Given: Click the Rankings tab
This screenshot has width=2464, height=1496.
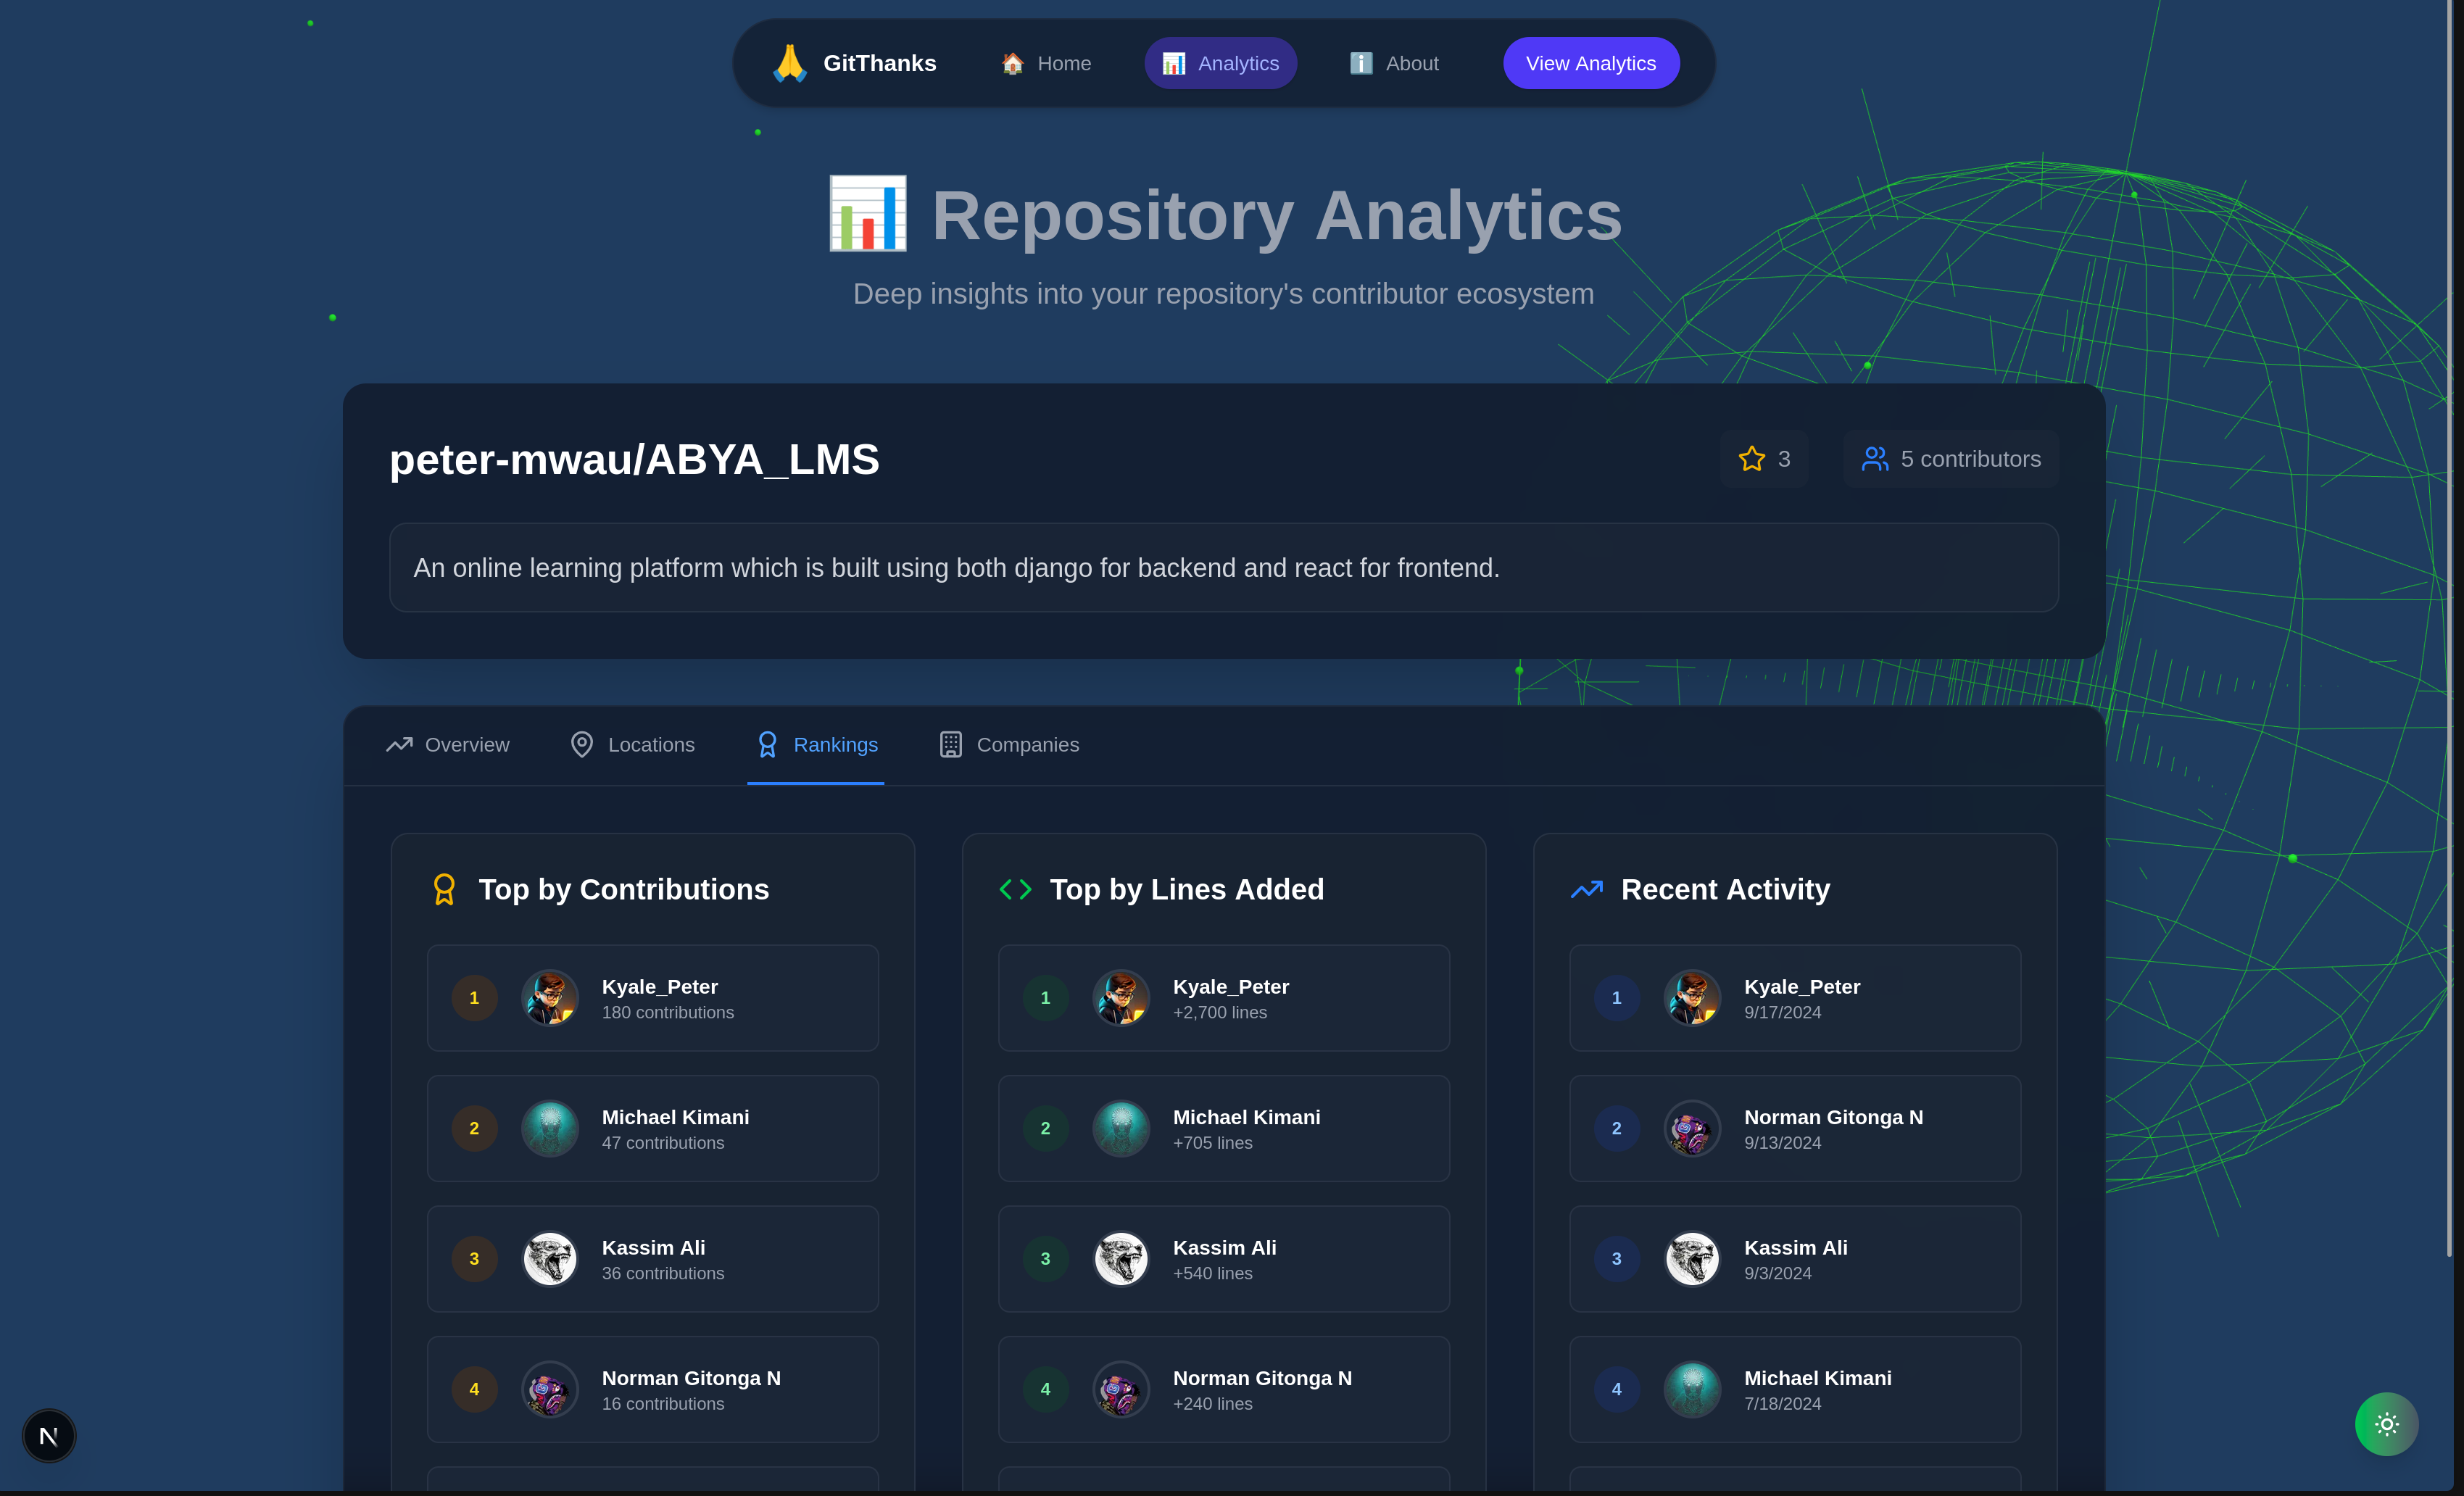Looking at the screenshot, I should (816, 745).
